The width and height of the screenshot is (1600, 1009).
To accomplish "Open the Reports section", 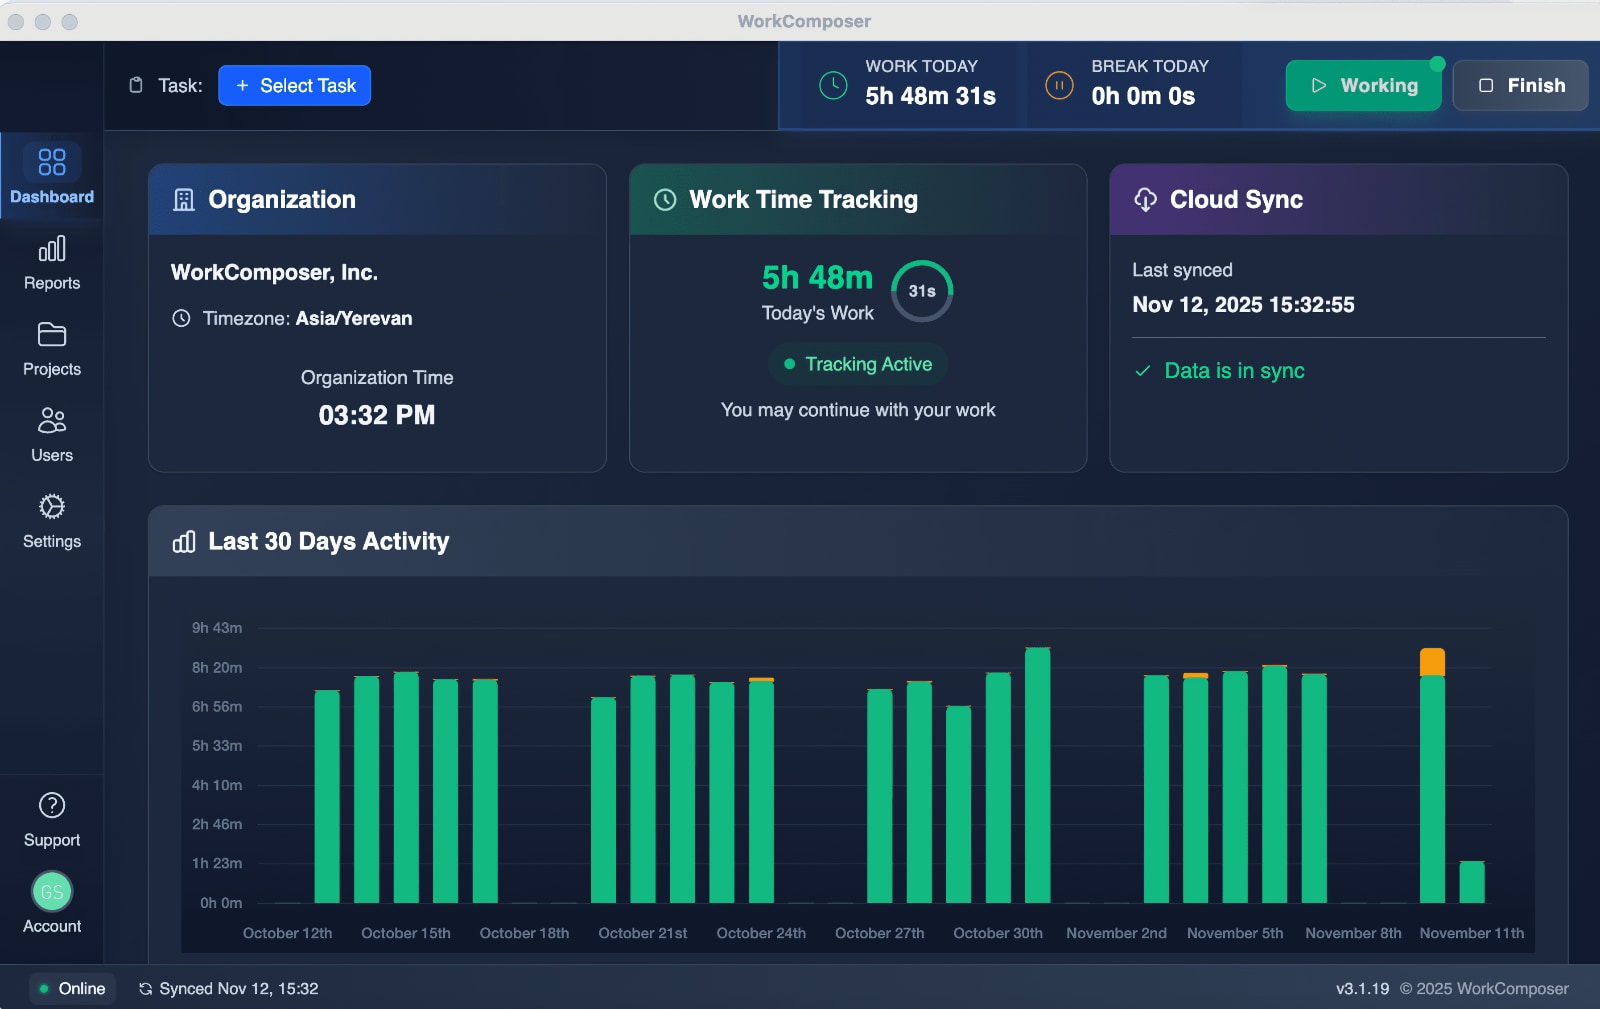I will coord(51,263).
